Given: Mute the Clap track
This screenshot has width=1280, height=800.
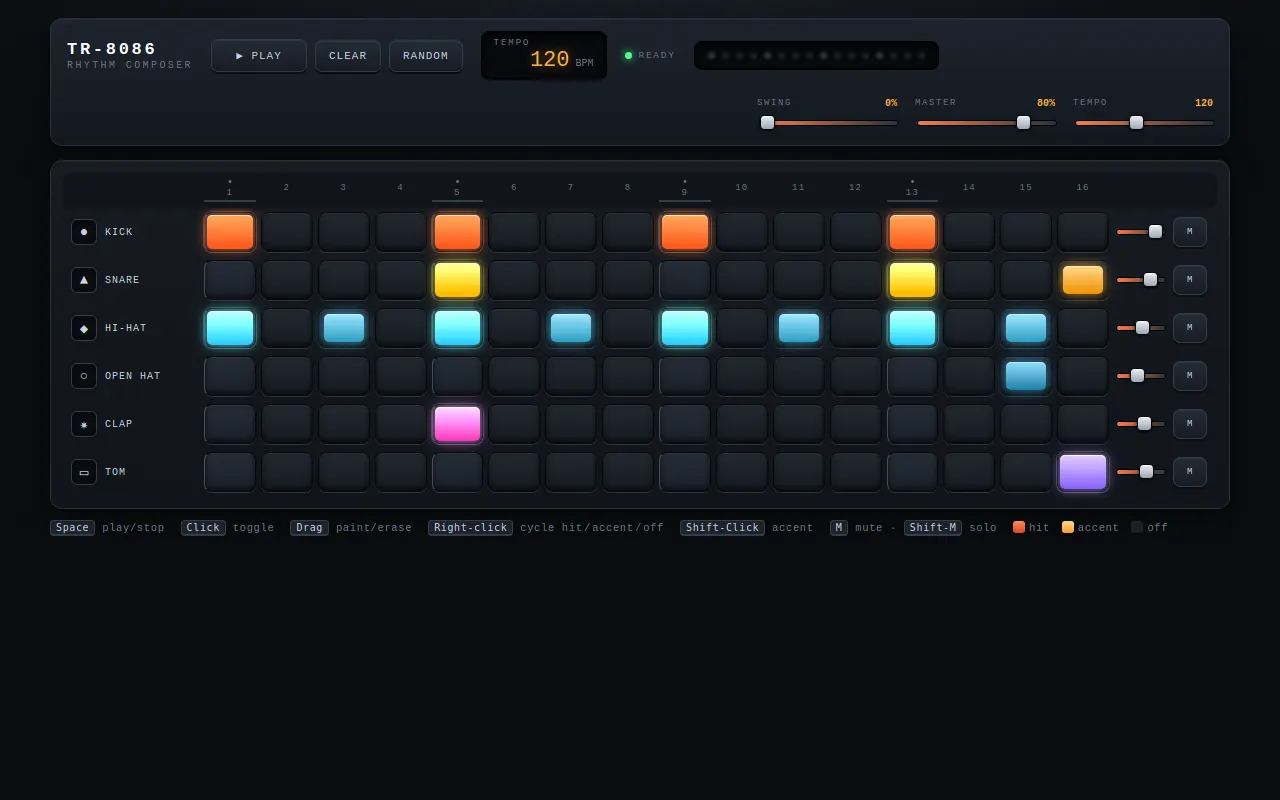Looking at the screenshot, I should click(x=1190, y=424).
